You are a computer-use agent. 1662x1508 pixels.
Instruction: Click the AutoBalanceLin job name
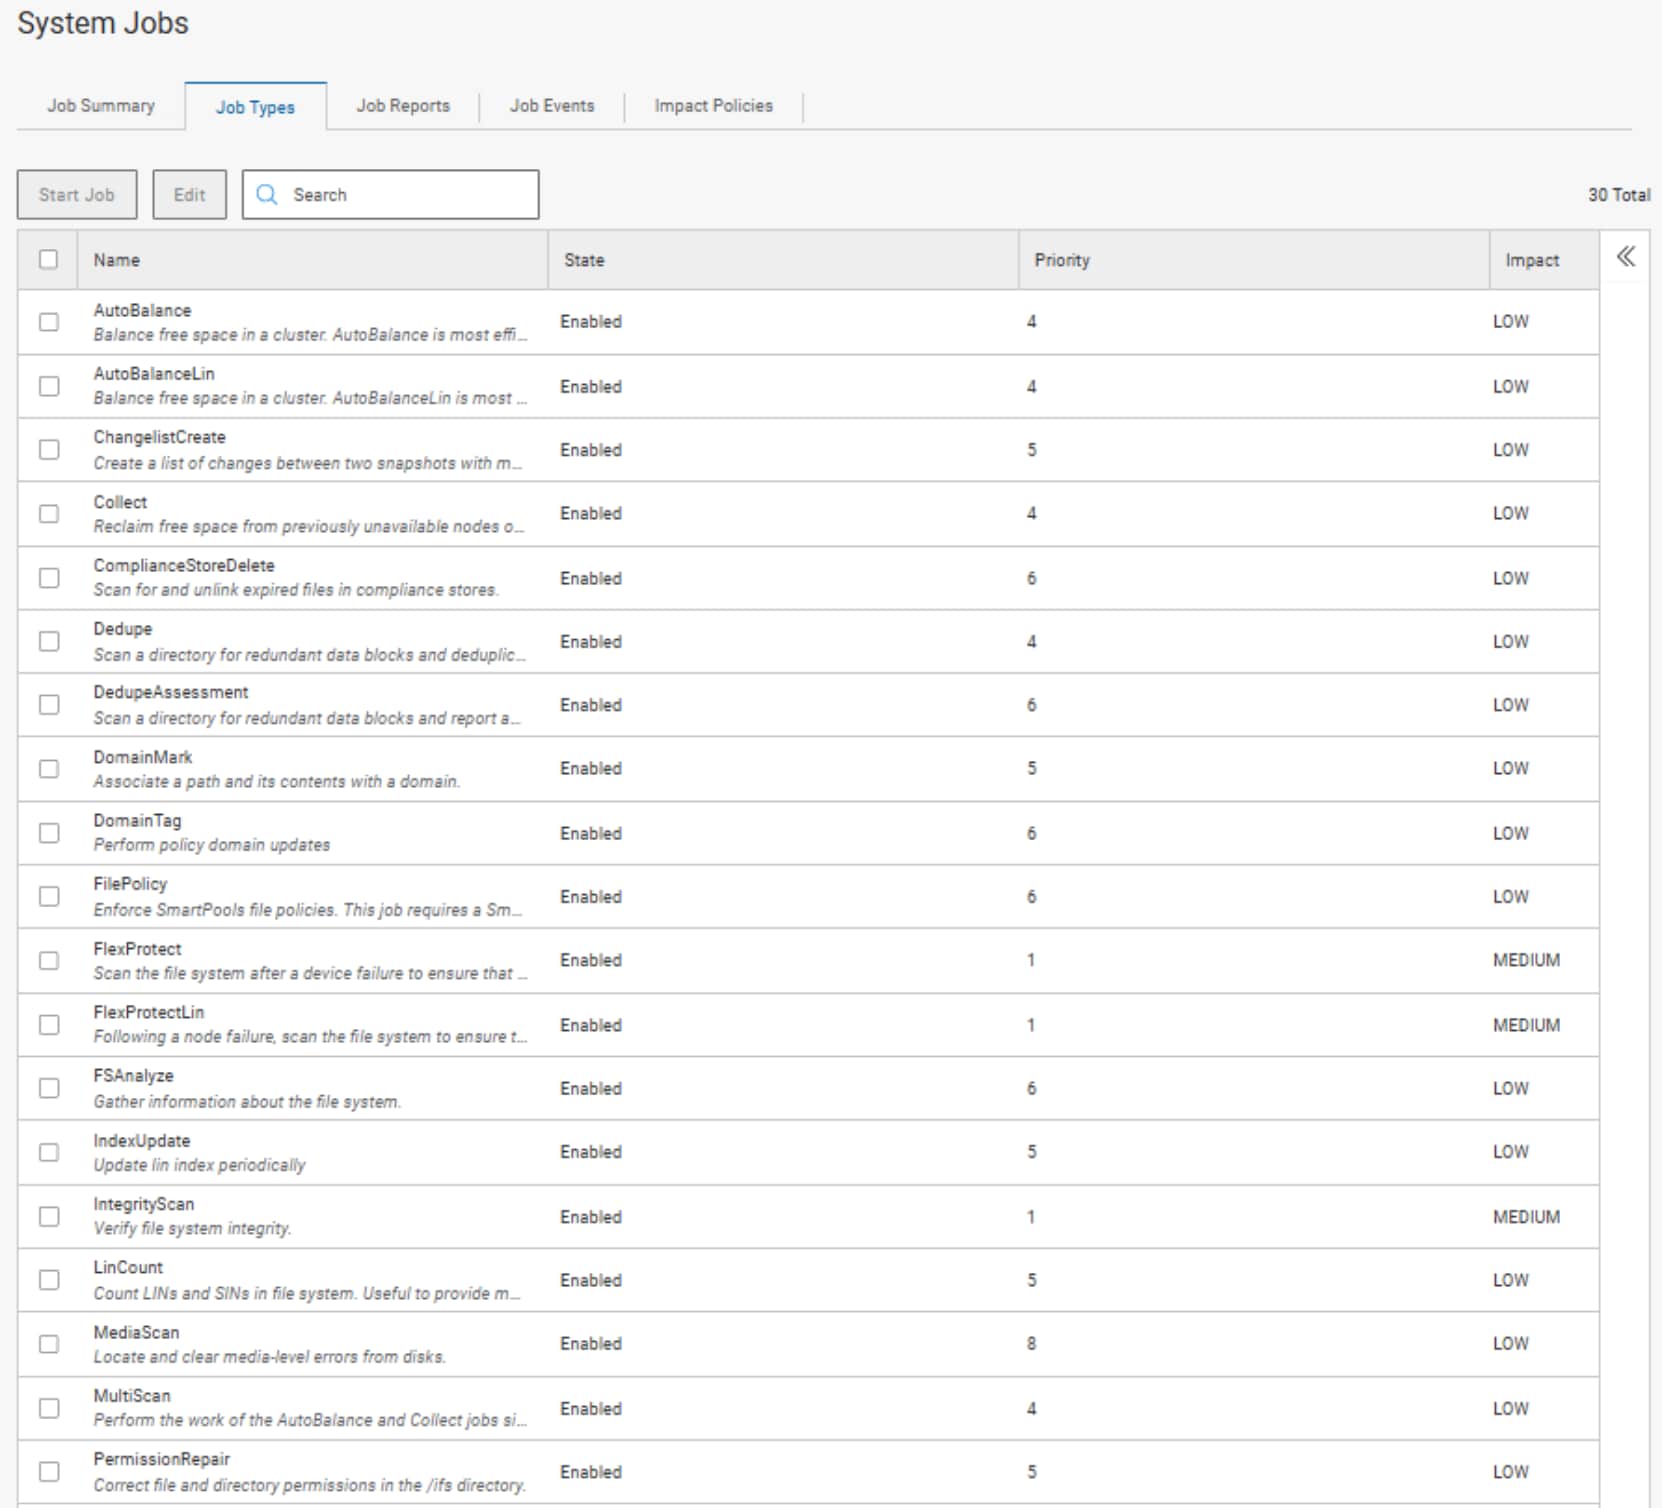tap(154, 373)
